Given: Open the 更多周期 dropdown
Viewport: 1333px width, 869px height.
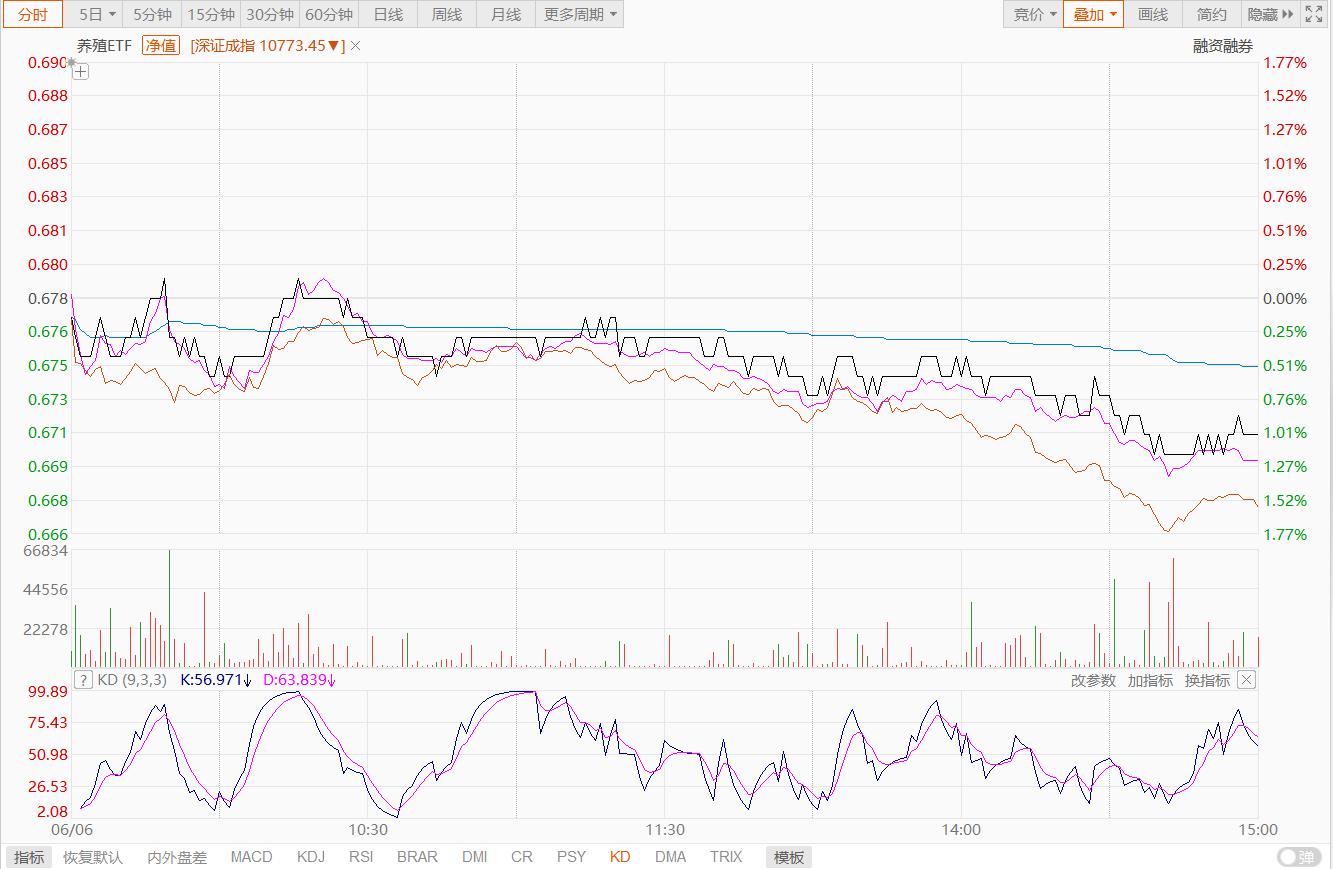Looking at the screenshot, I should pyautogui.click(x=580, y=14).
